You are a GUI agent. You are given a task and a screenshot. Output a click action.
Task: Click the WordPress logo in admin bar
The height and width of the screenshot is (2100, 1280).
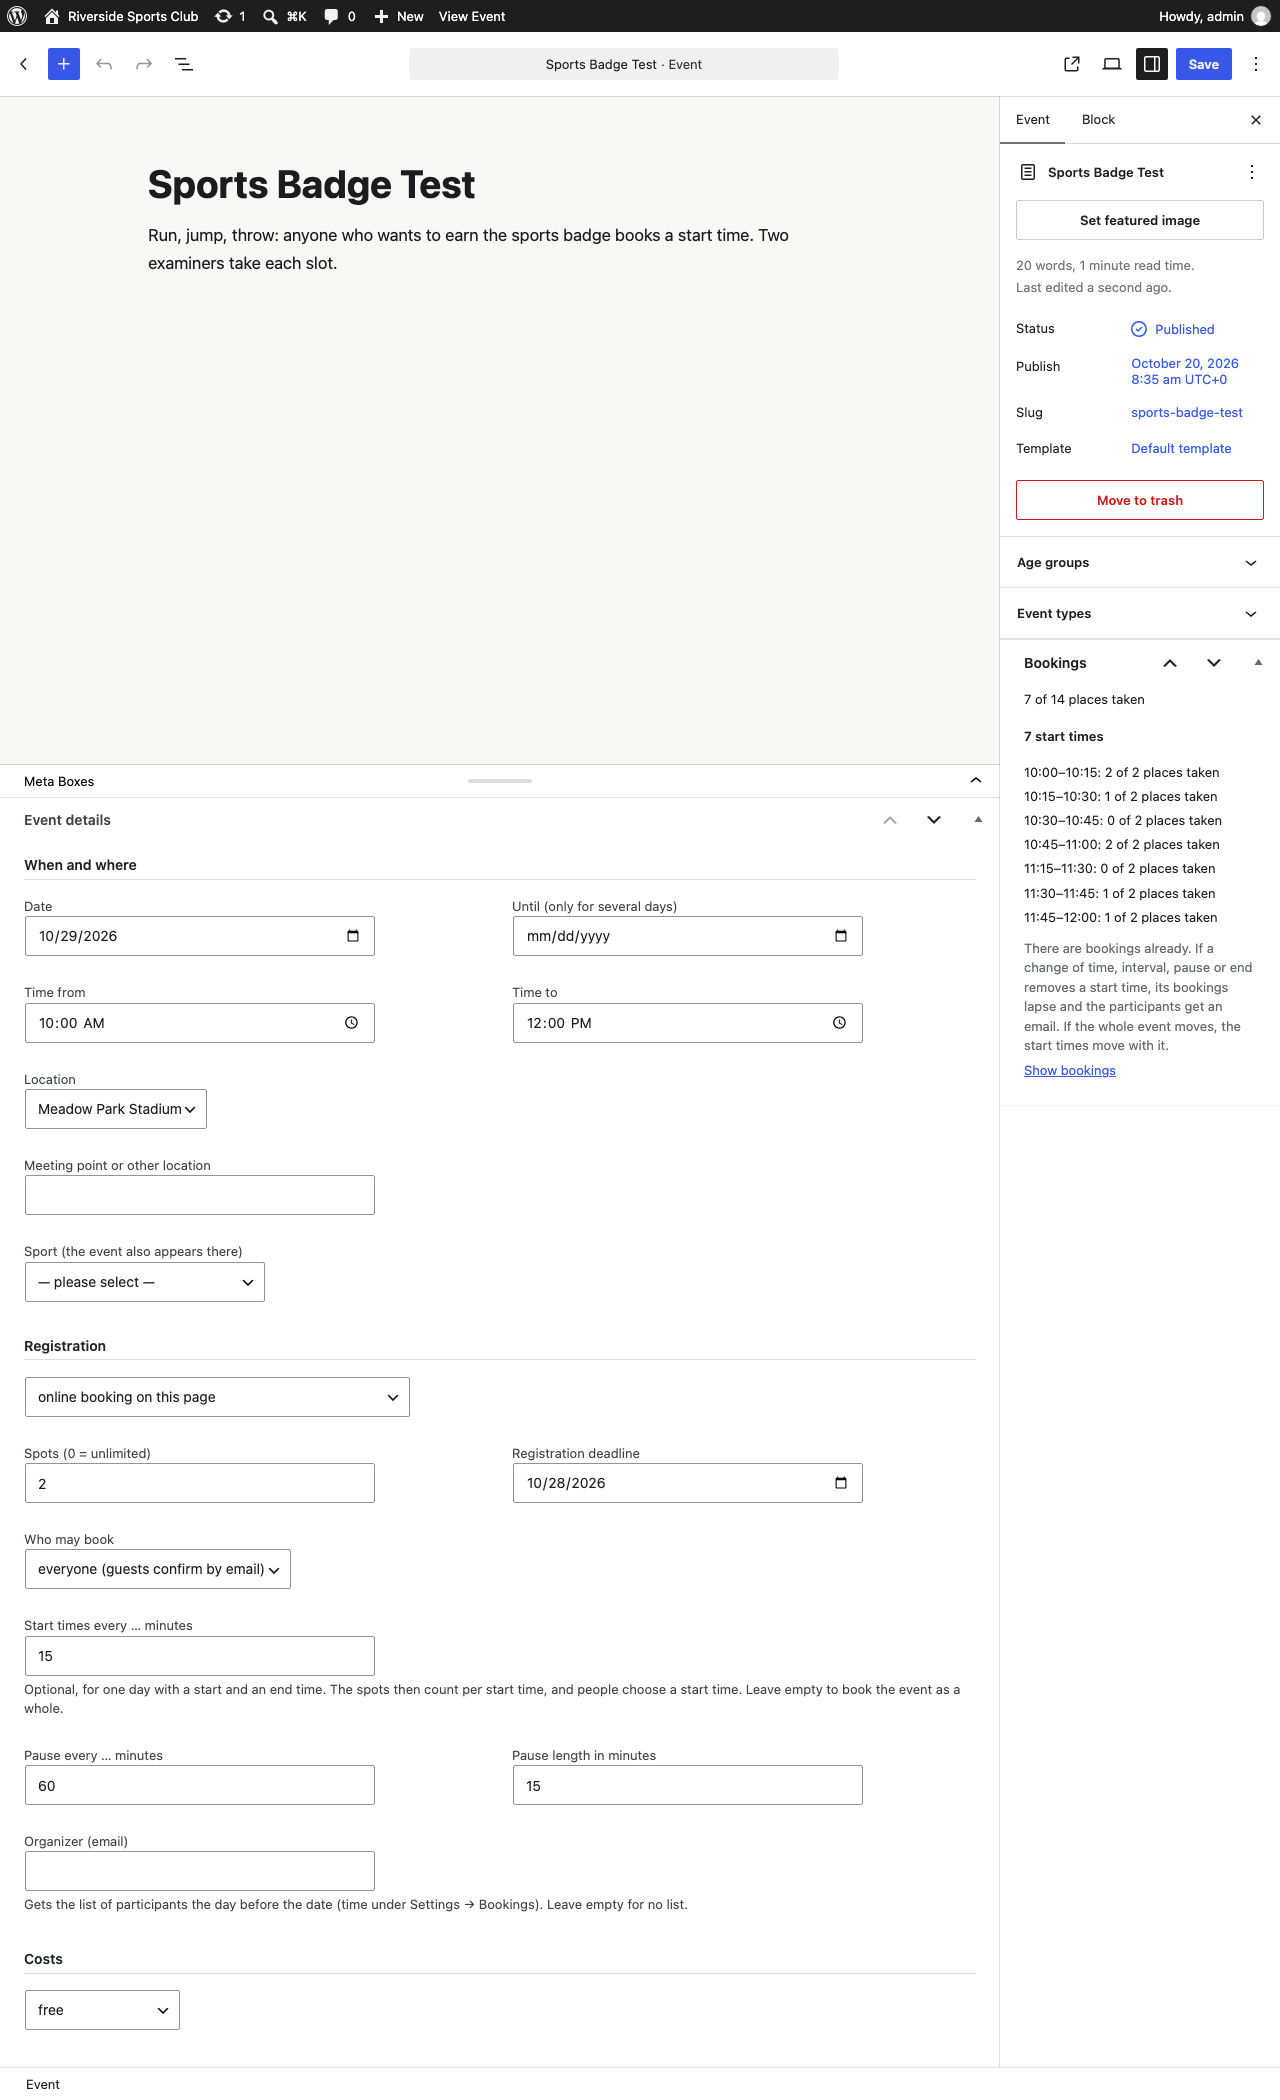point(17,16)
